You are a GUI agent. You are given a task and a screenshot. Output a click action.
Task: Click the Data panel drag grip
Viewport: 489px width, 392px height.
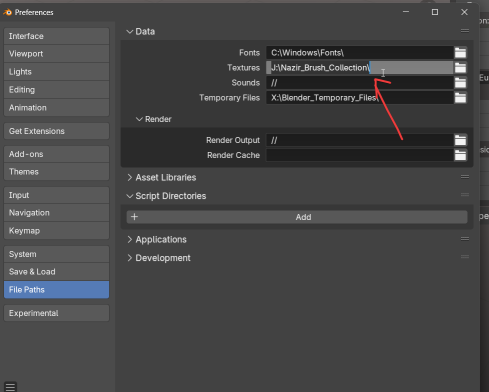pos(465,31)
